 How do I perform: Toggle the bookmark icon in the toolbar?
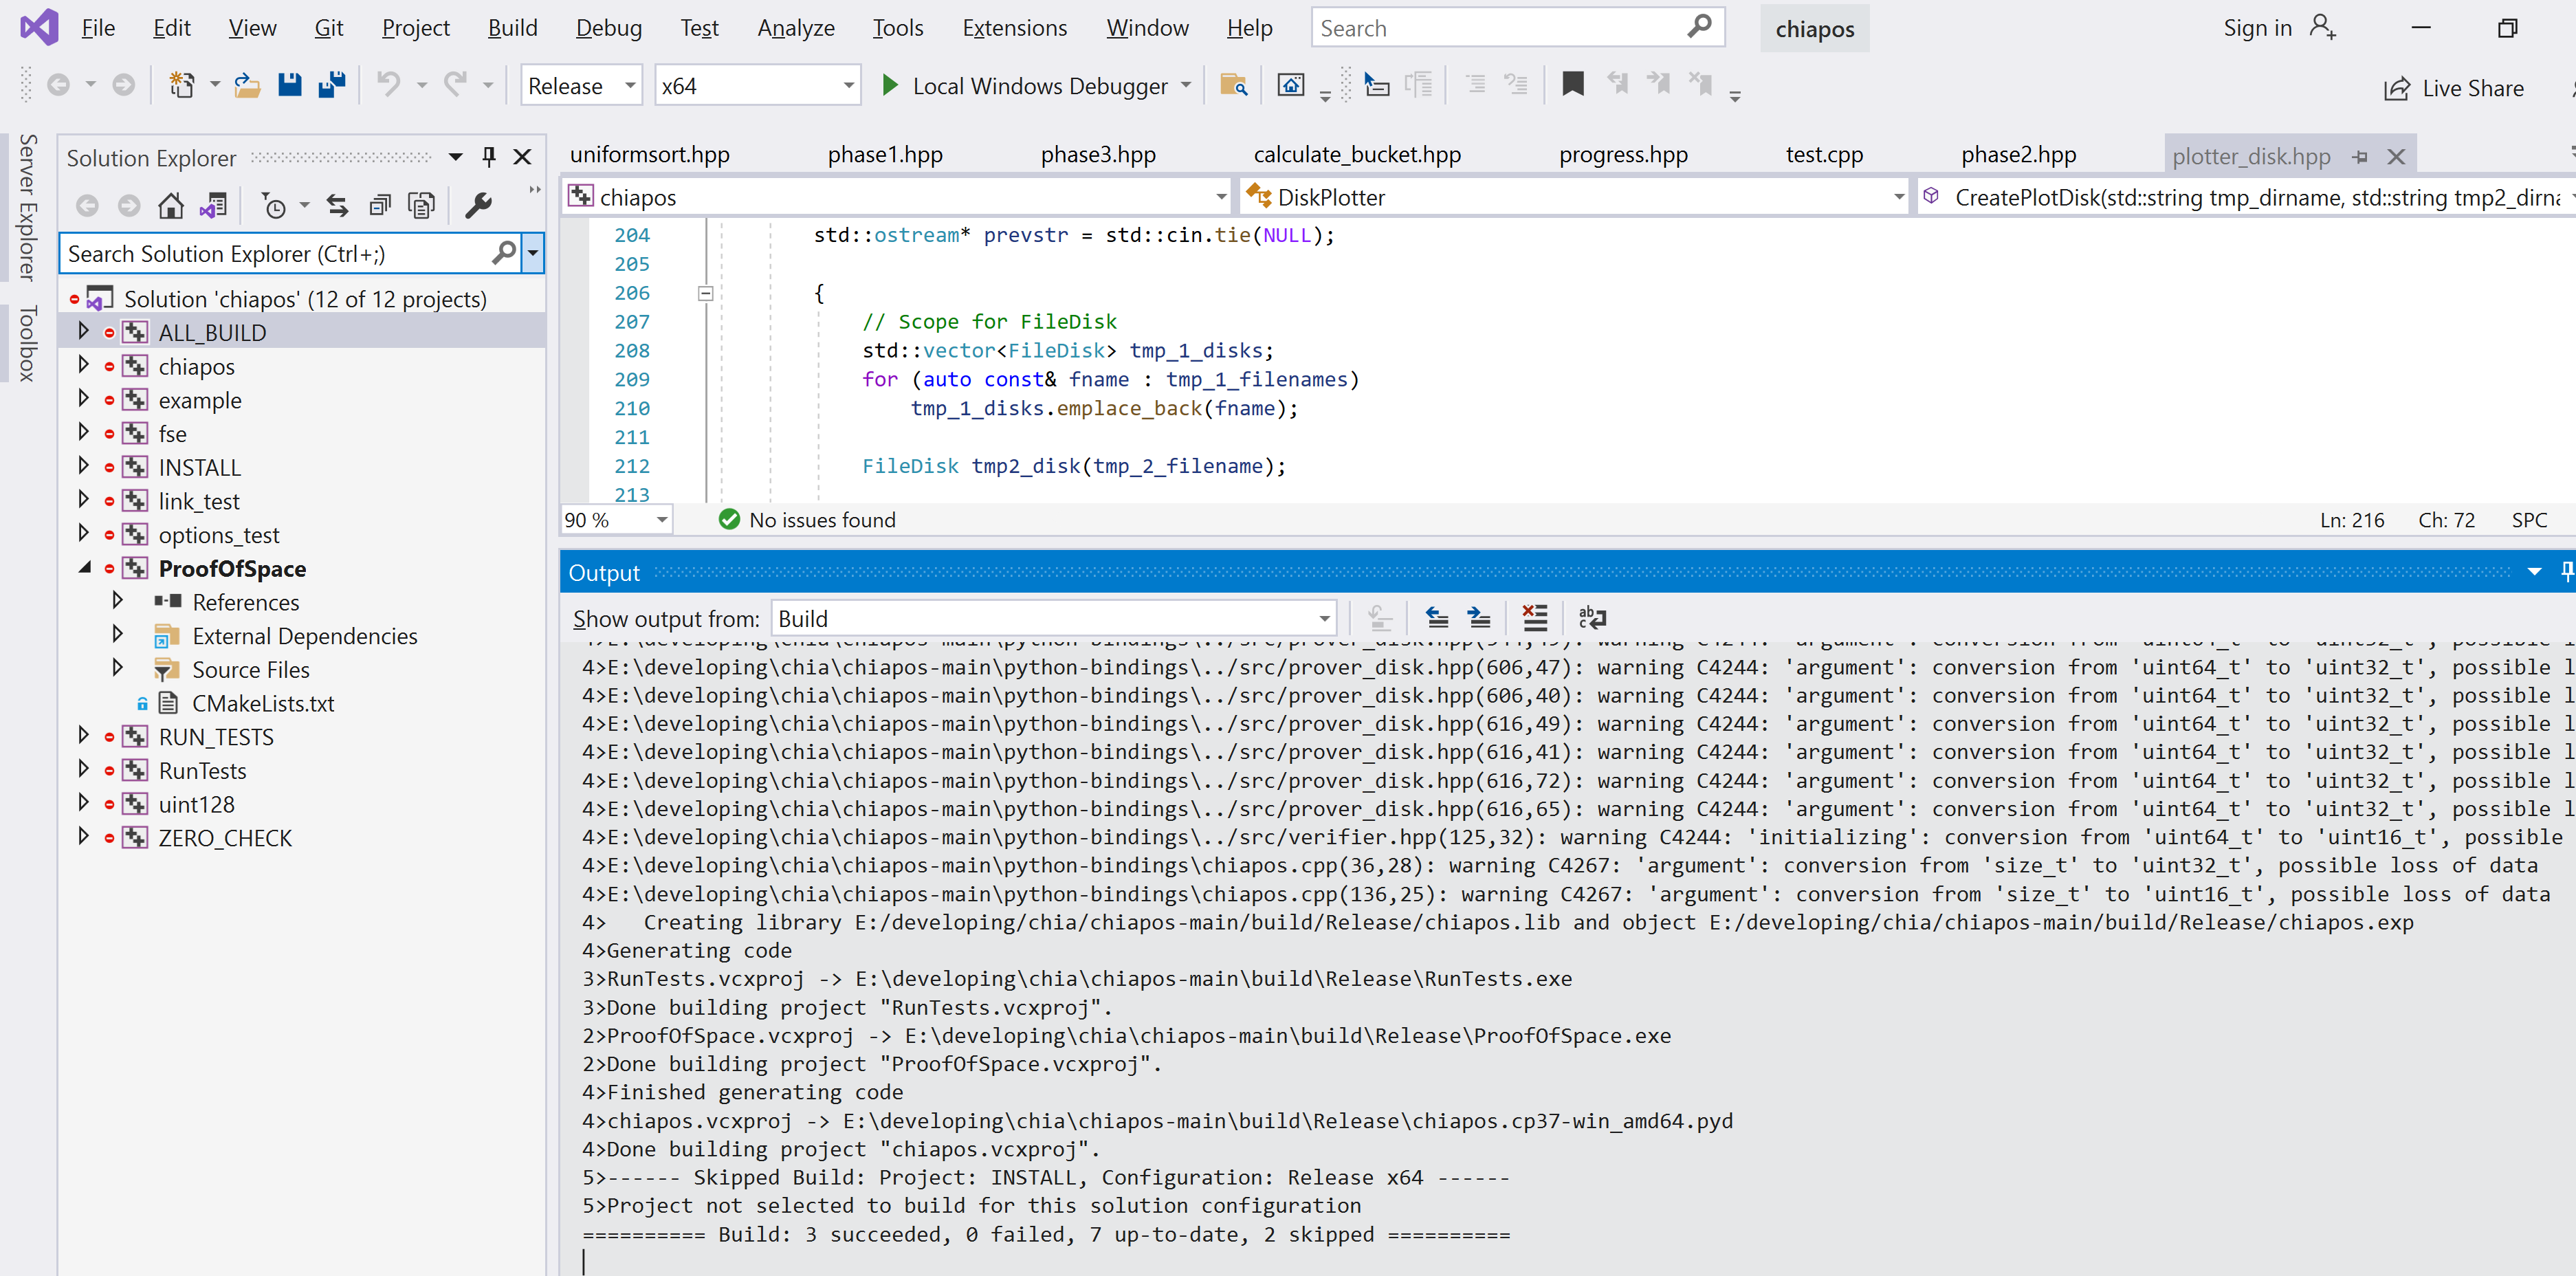pyautogui.click(x=1573, y=85)
